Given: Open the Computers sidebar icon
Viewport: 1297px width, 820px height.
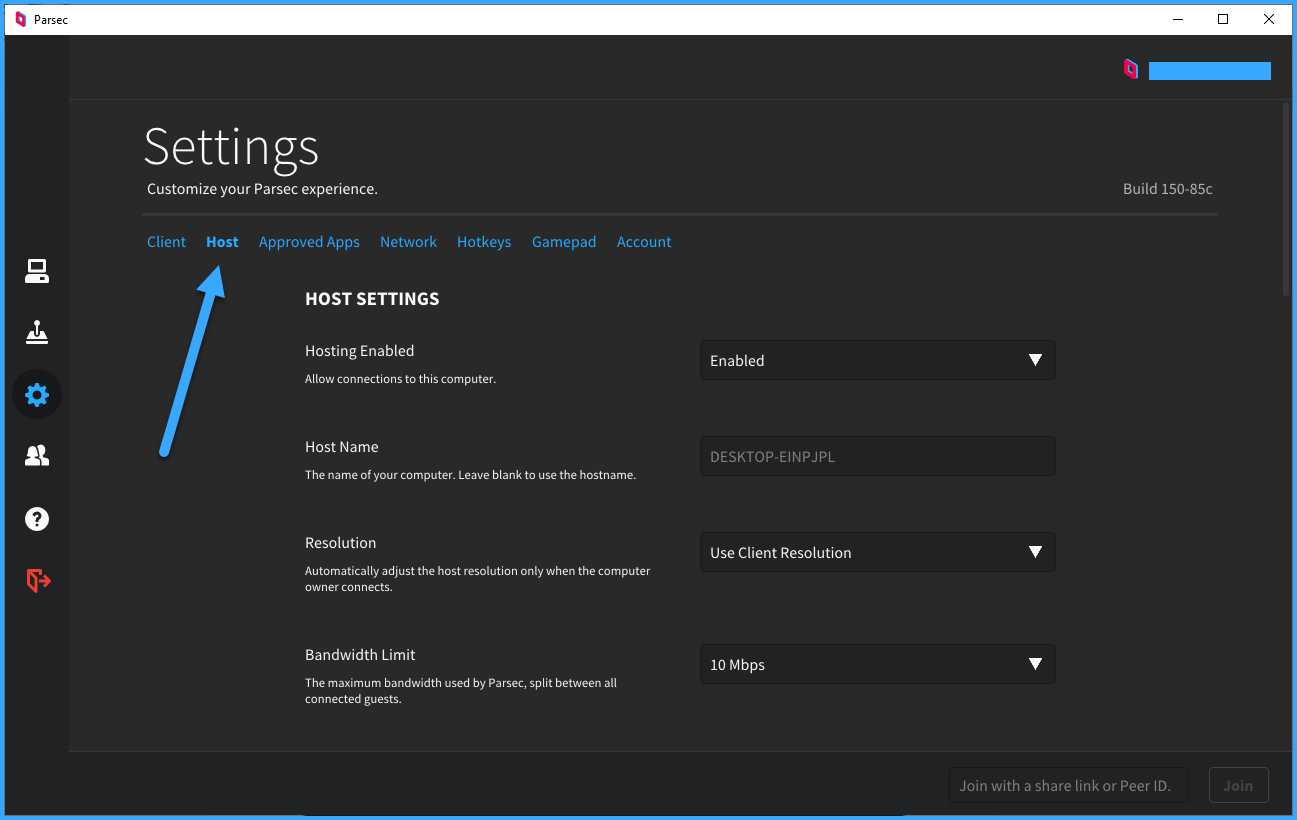Looking at the screenshot, I should click(37, 271).
